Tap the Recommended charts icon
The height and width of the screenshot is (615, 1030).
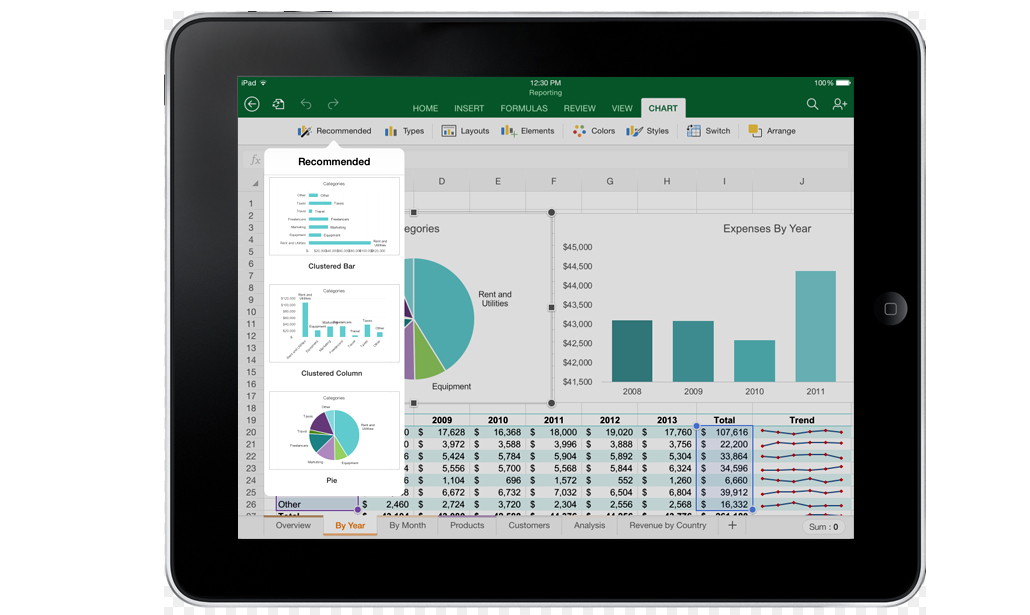[x=304, y=131]
